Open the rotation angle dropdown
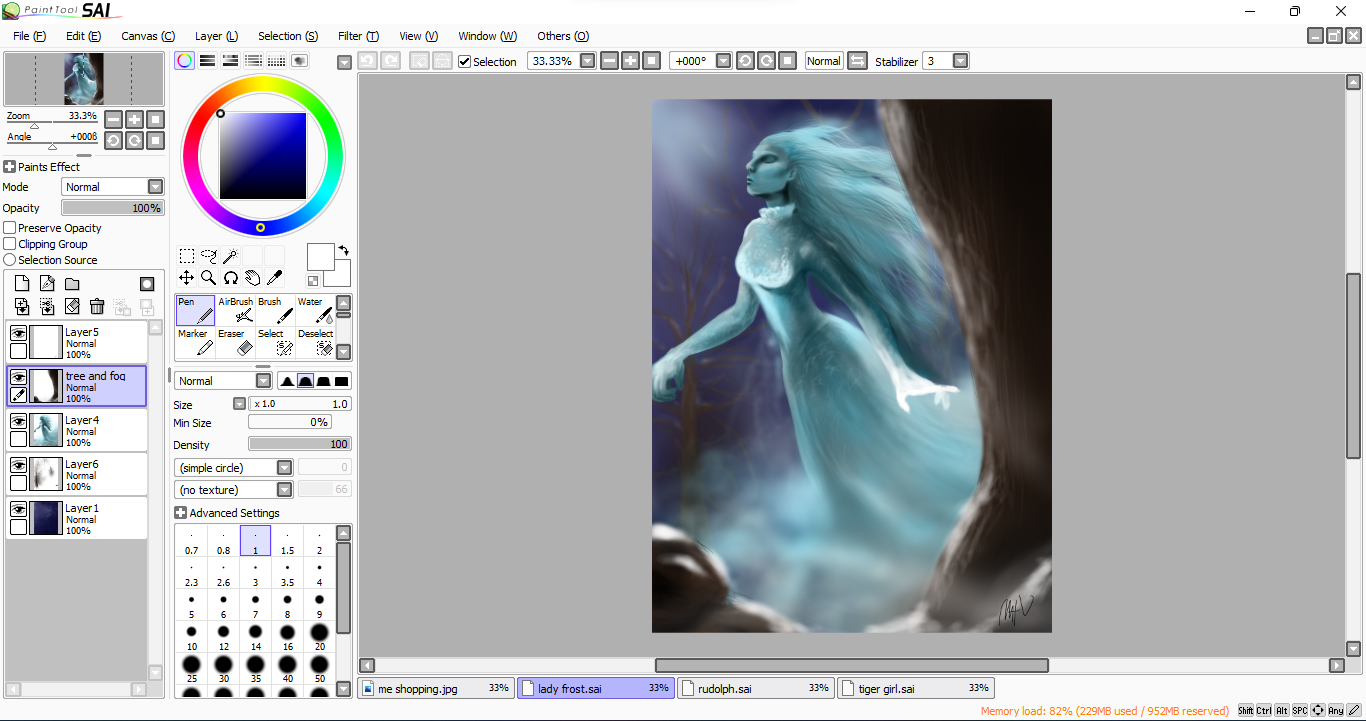The image size is (1366, 721). [724, 61]
